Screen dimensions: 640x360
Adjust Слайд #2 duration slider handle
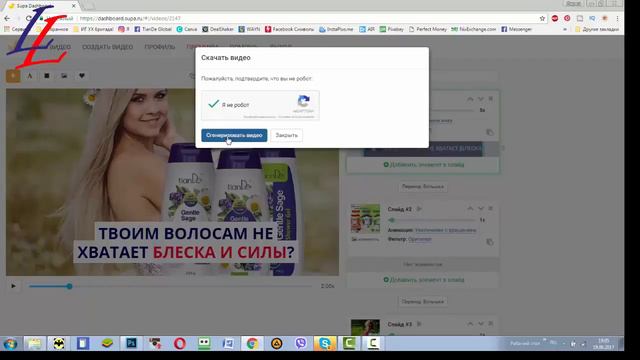click(x=392, y=220)
